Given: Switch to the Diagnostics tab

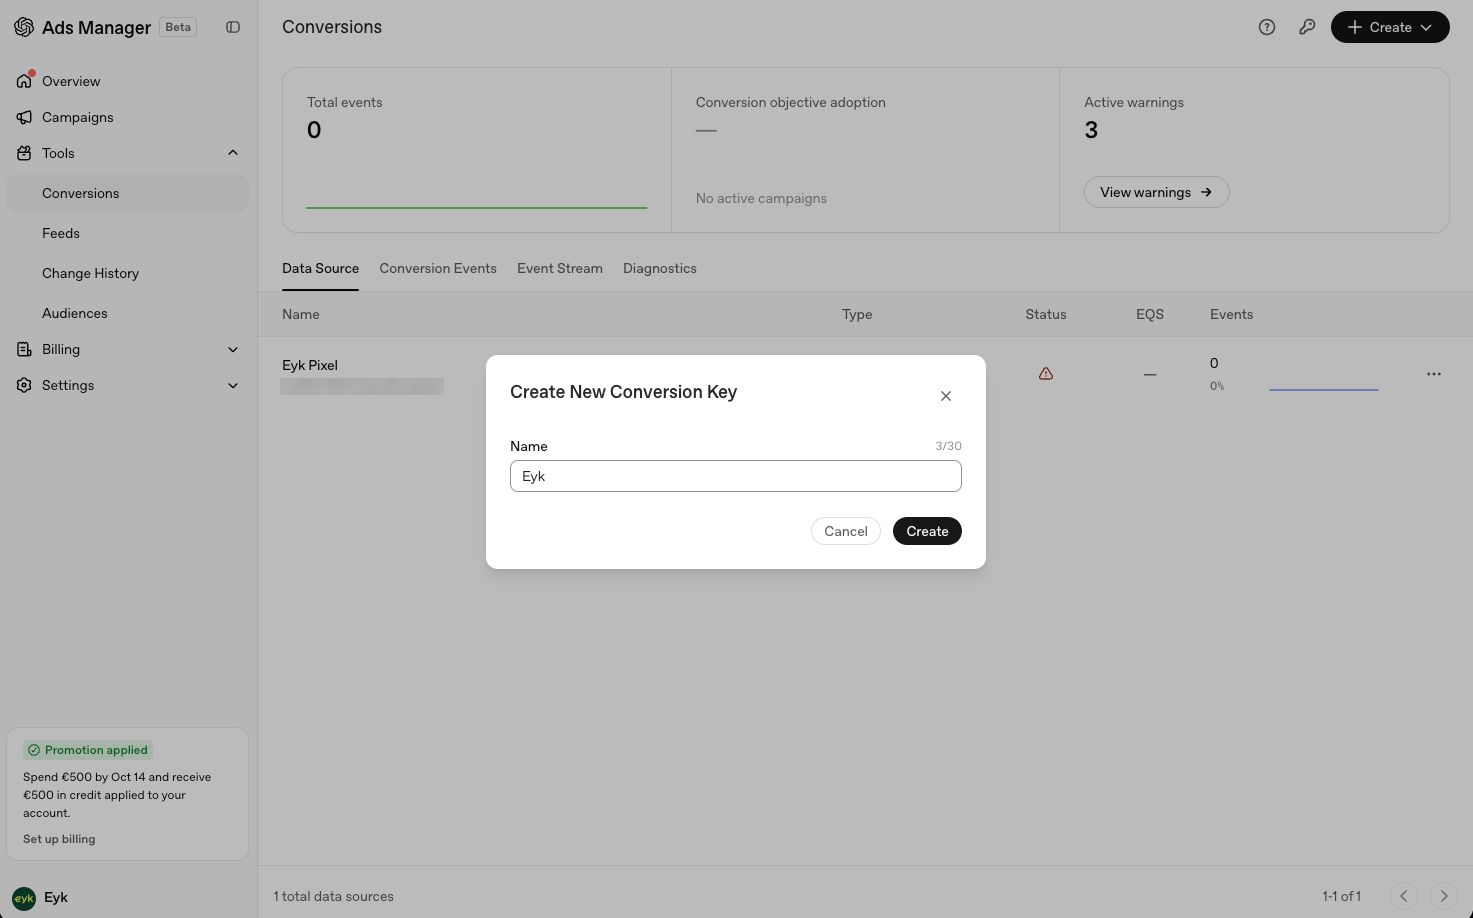Looking at the screenshot, I should tap(660, 268).
